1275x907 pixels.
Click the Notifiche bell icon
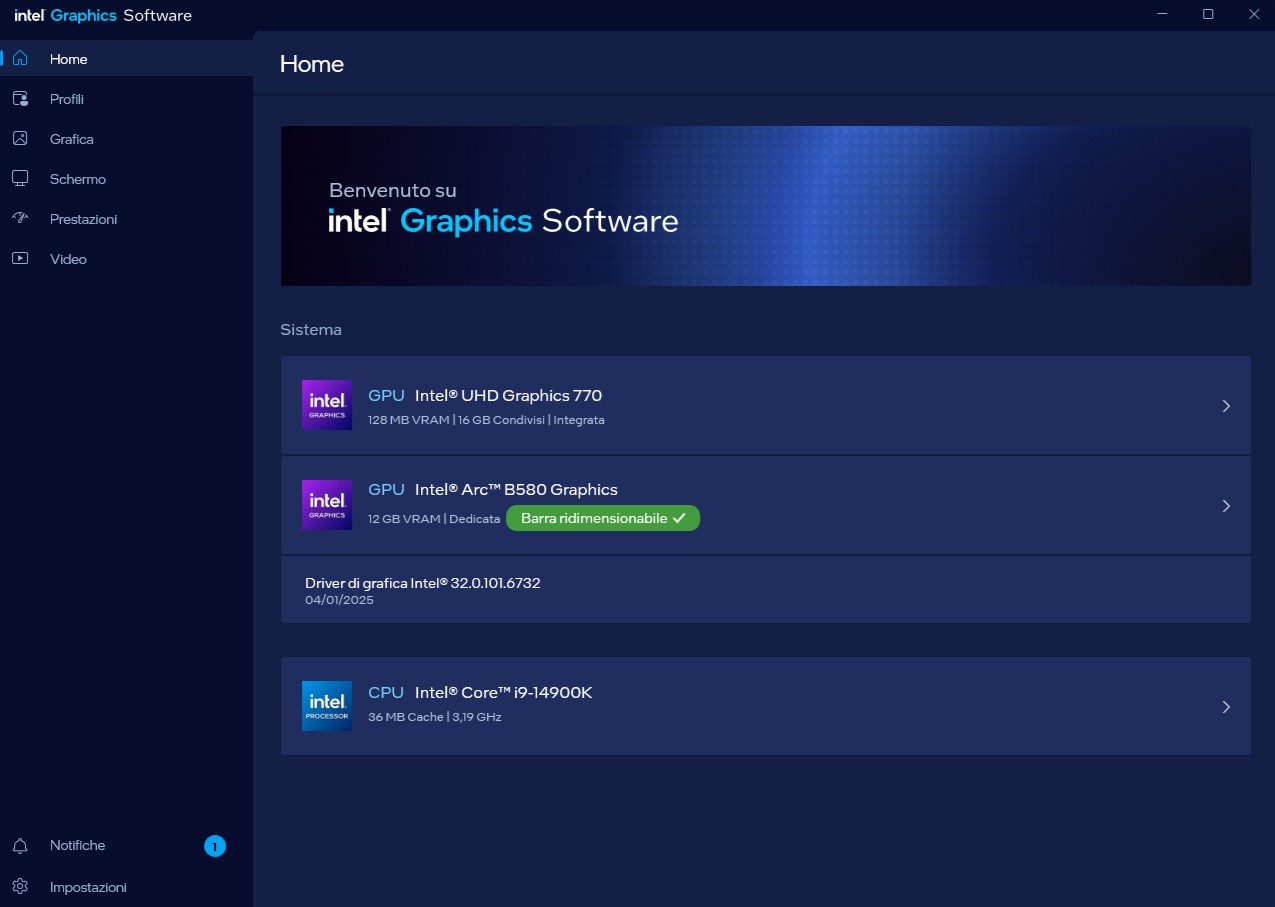20,846
